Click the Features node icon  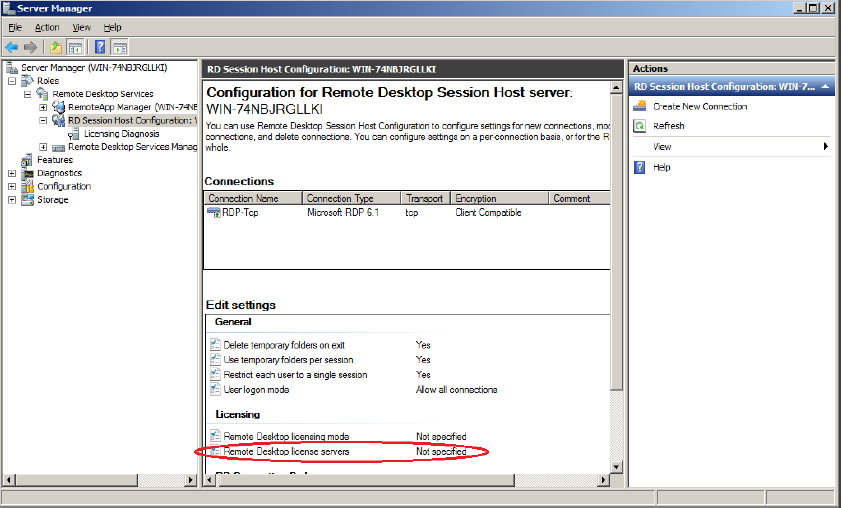27,160
